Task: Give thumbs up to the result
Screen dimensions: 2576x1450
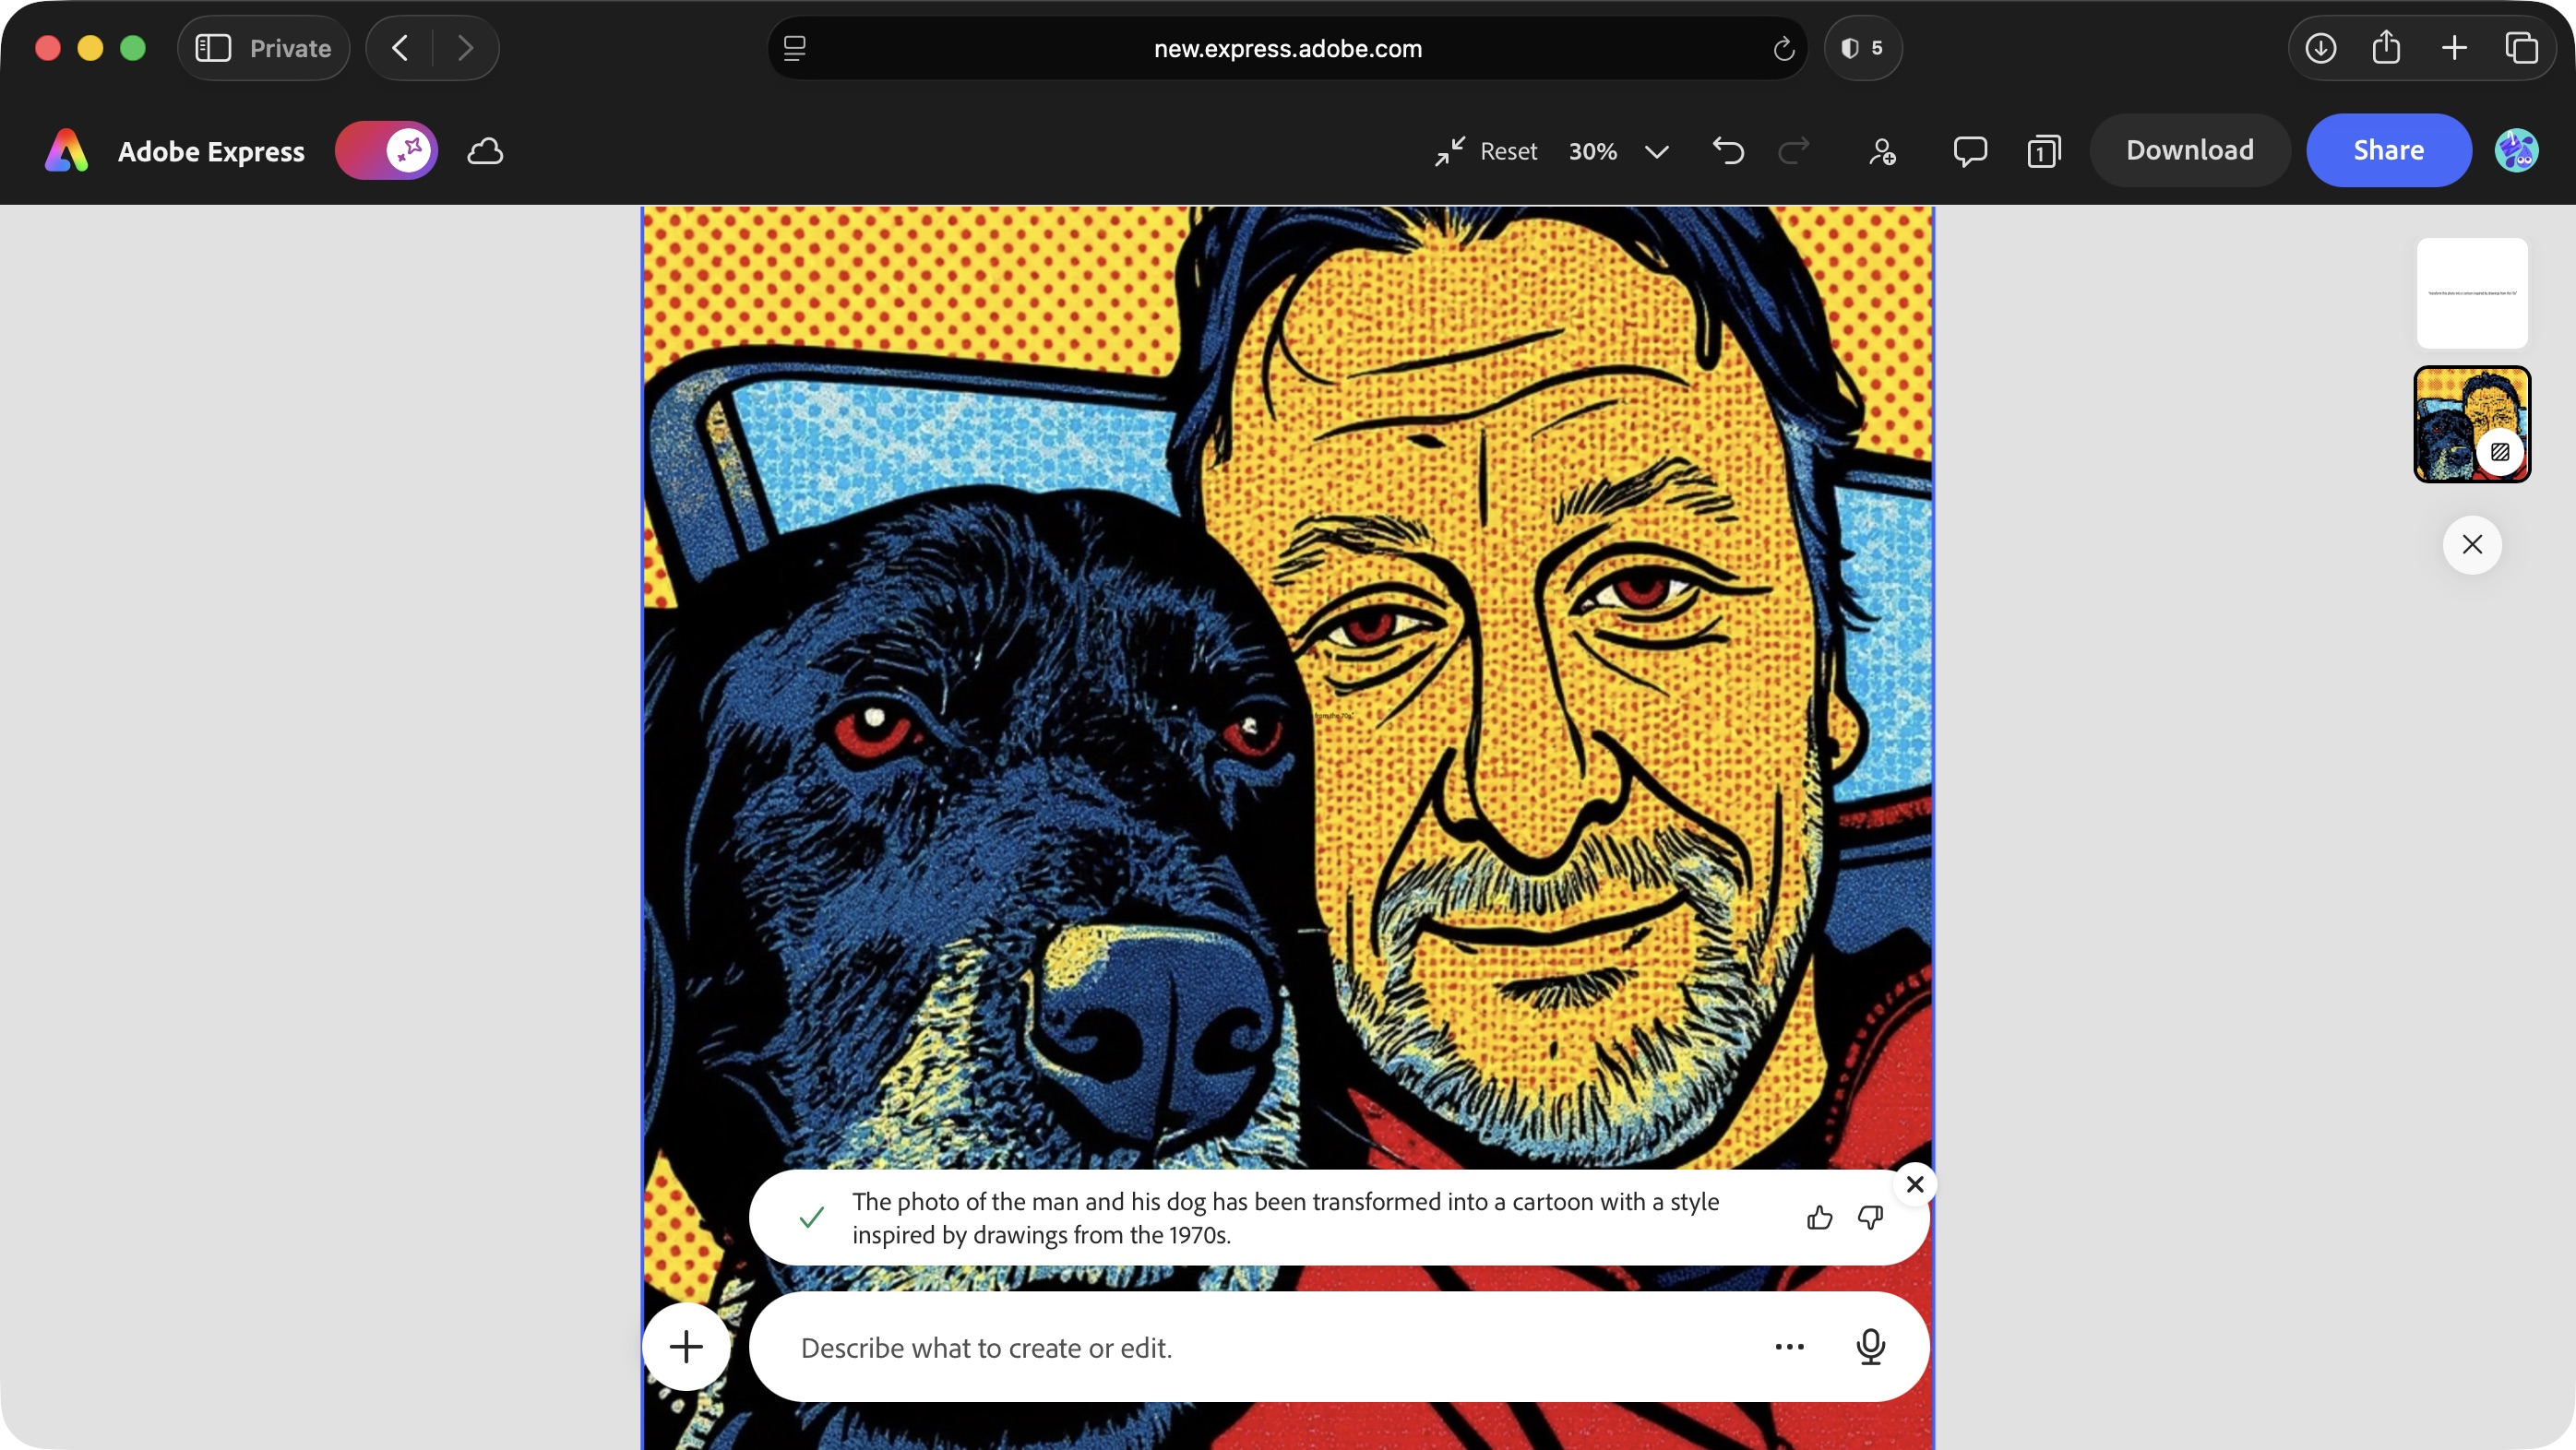Action: point(1819,1217)
